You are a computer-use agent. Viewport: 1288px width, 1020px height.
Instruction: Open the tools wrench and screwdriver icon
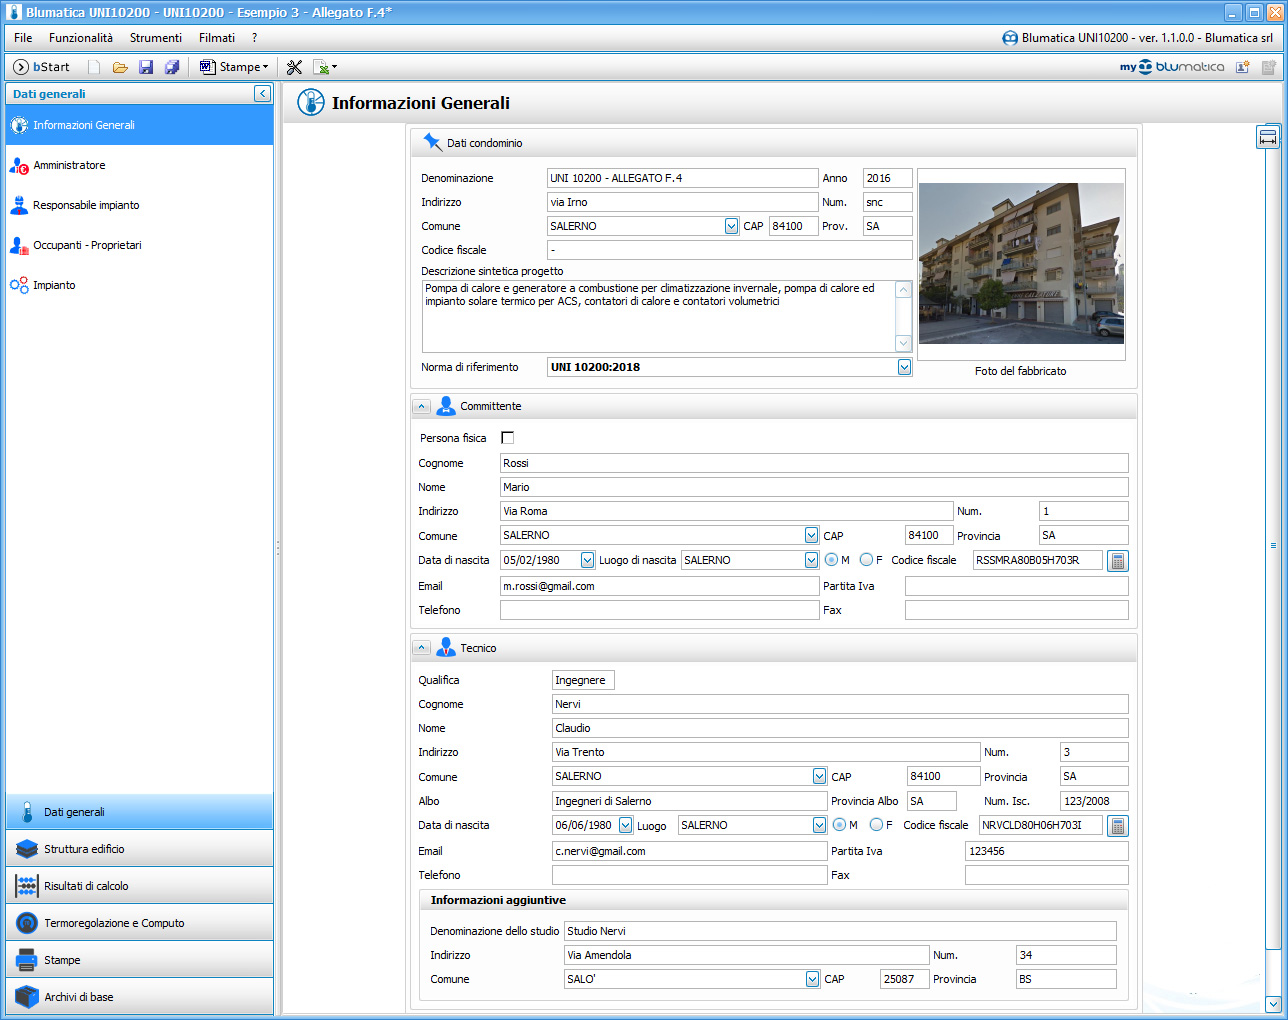click(x=294, y=67)
